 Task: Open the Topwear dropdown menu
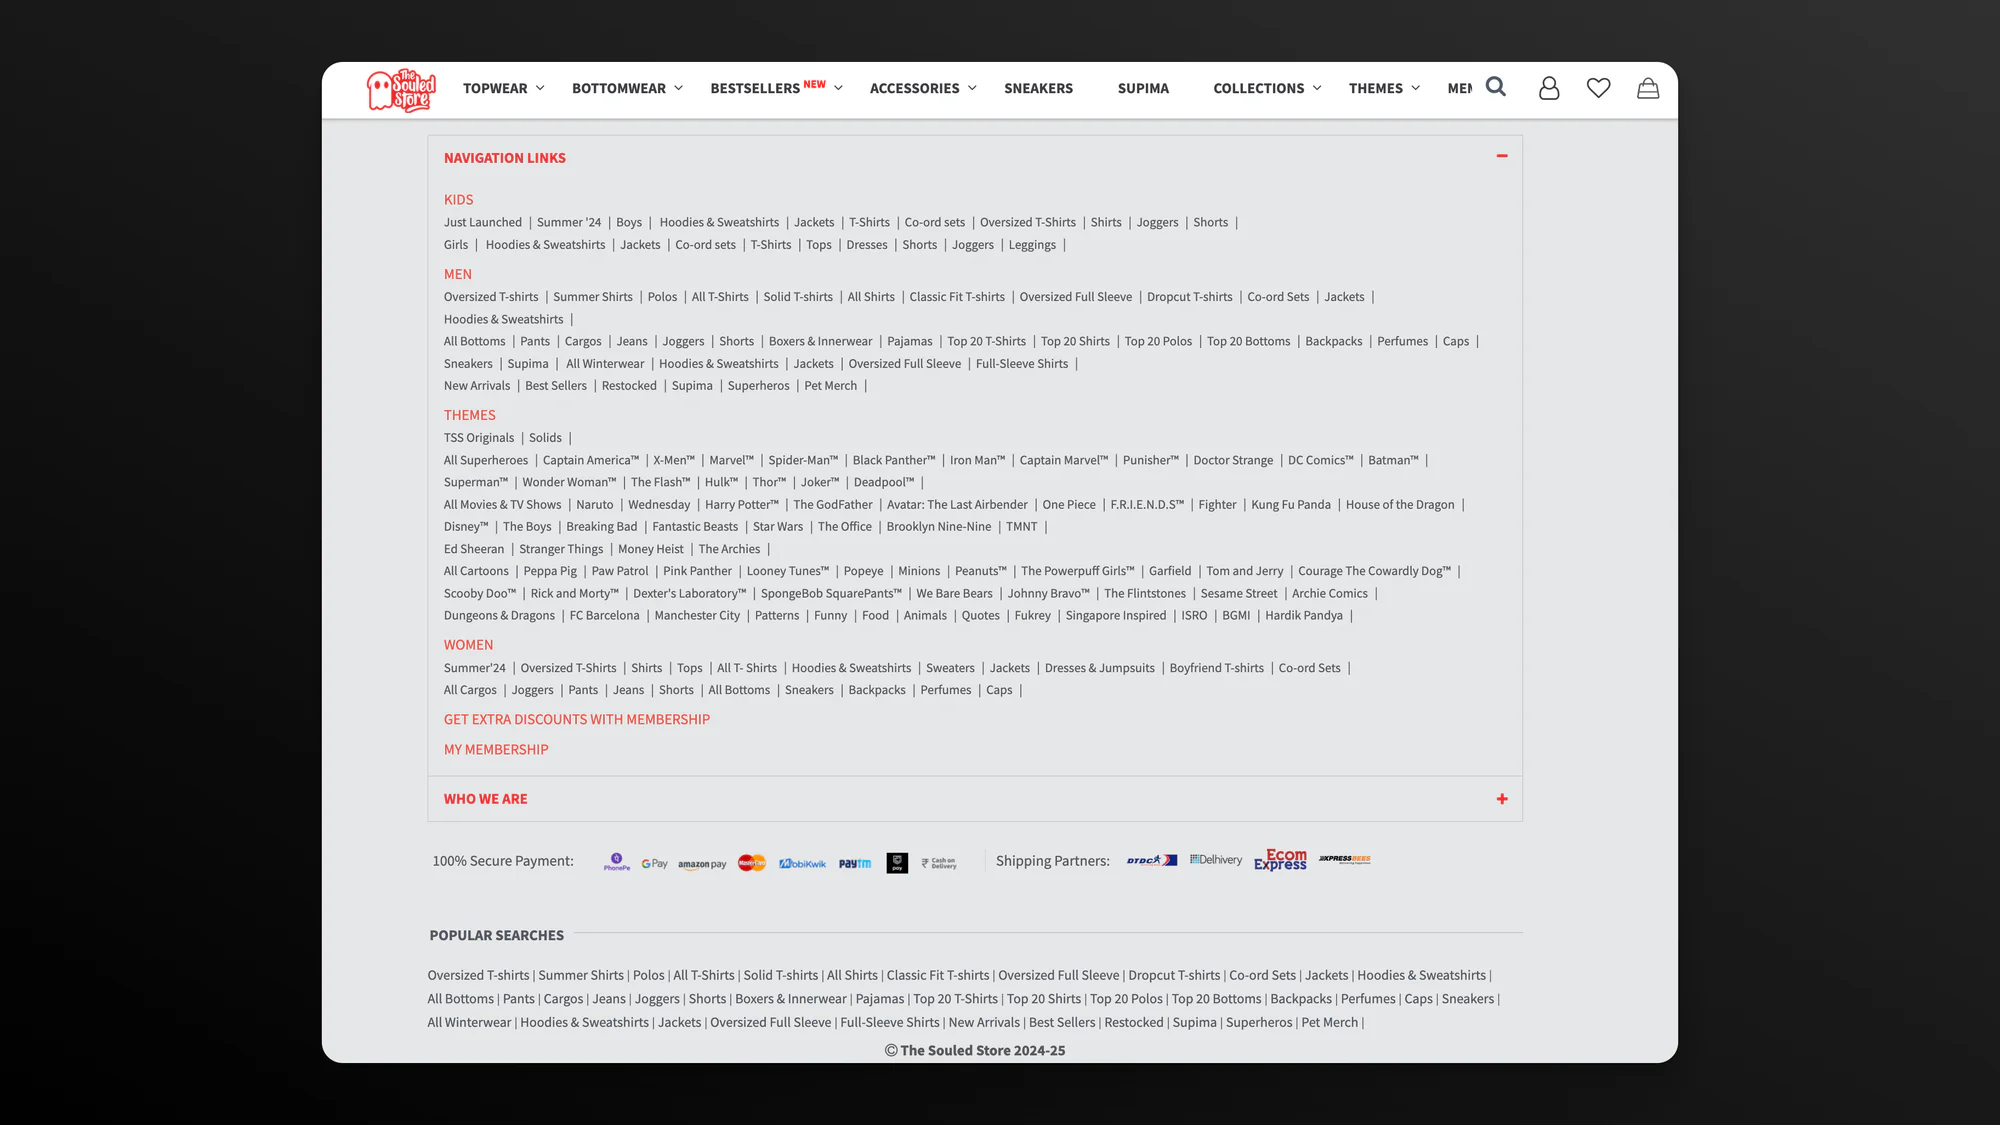coord(504,88)
